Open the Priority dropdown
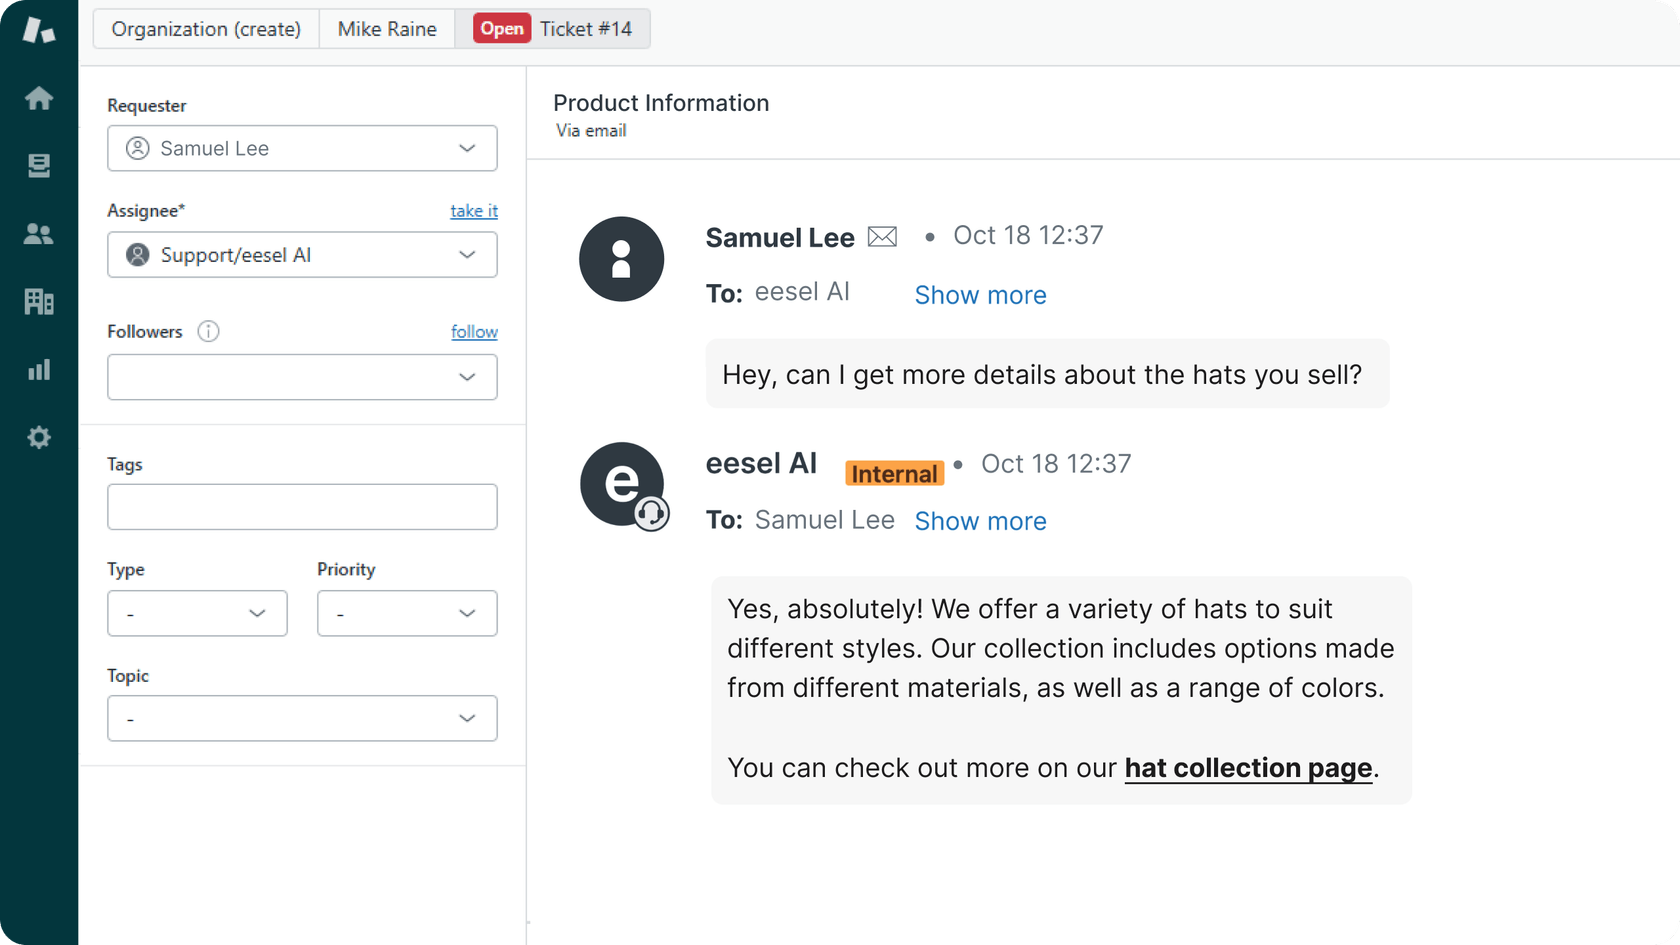 pos(406,613)
